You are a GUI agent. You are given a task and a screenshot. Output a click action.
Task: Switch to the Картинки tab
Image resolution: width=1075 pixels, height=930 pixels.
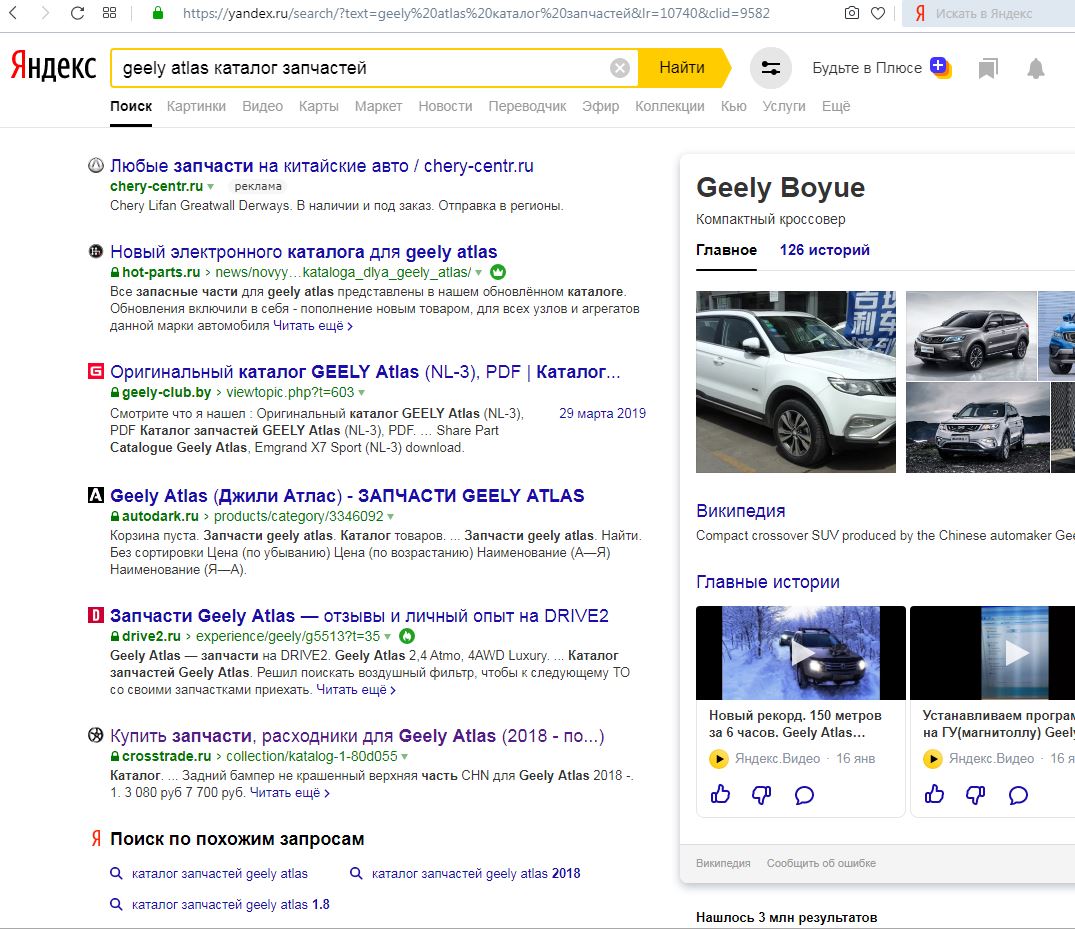pyautogui.click(x=196, y=106)
